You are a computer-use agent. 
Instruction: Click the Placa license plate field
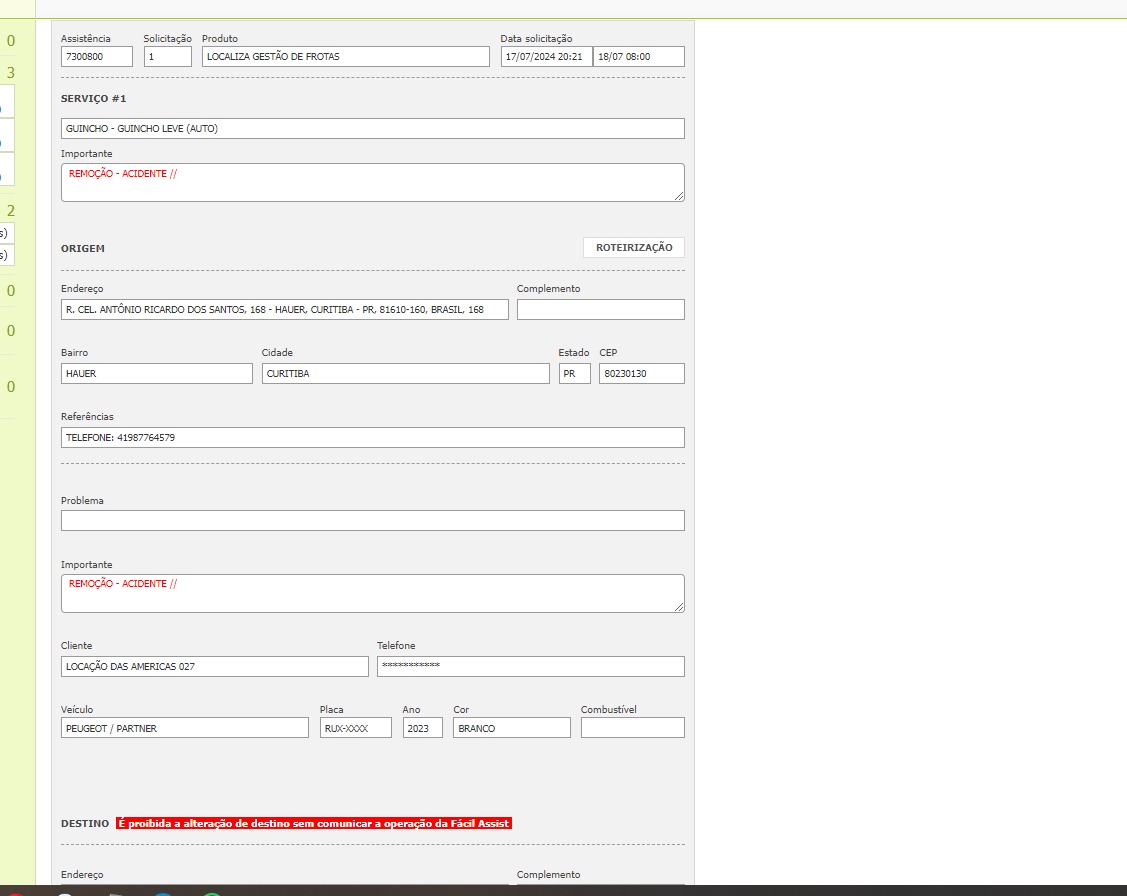coord(356,729)
